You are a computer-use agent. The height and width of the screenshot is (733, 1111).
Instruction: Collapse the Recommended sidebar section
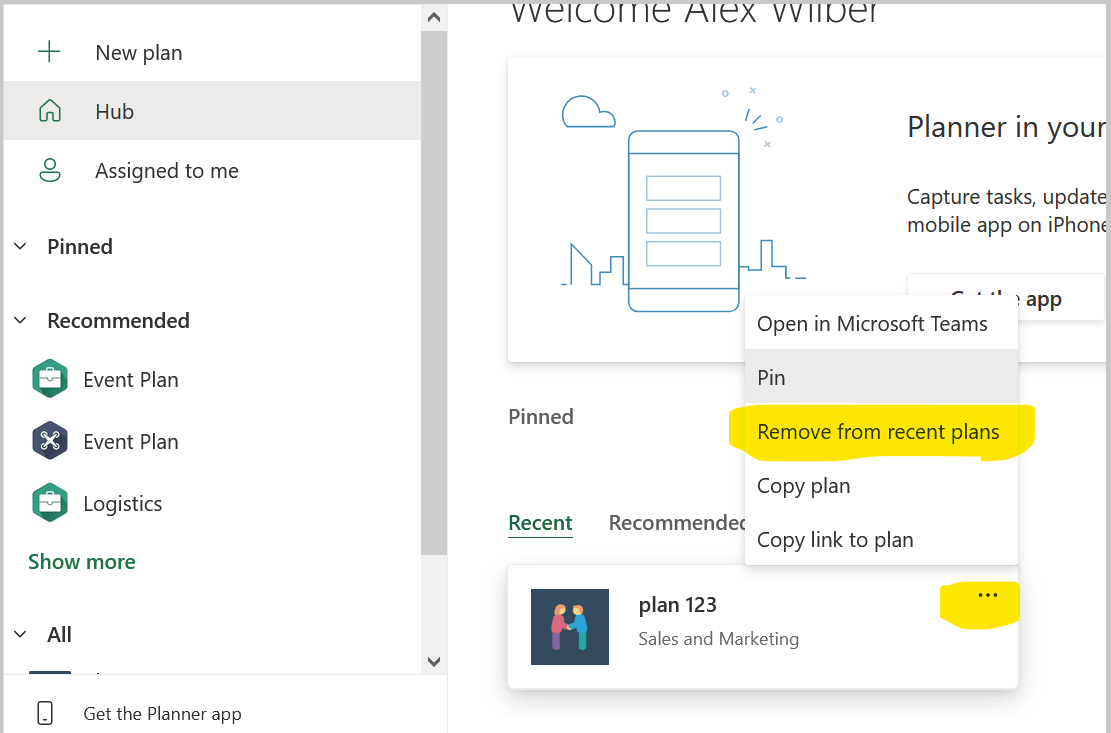tap(20, 320)
